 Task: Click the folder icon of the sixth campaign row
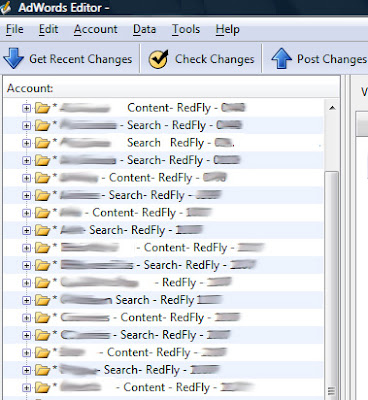point(42,195)
